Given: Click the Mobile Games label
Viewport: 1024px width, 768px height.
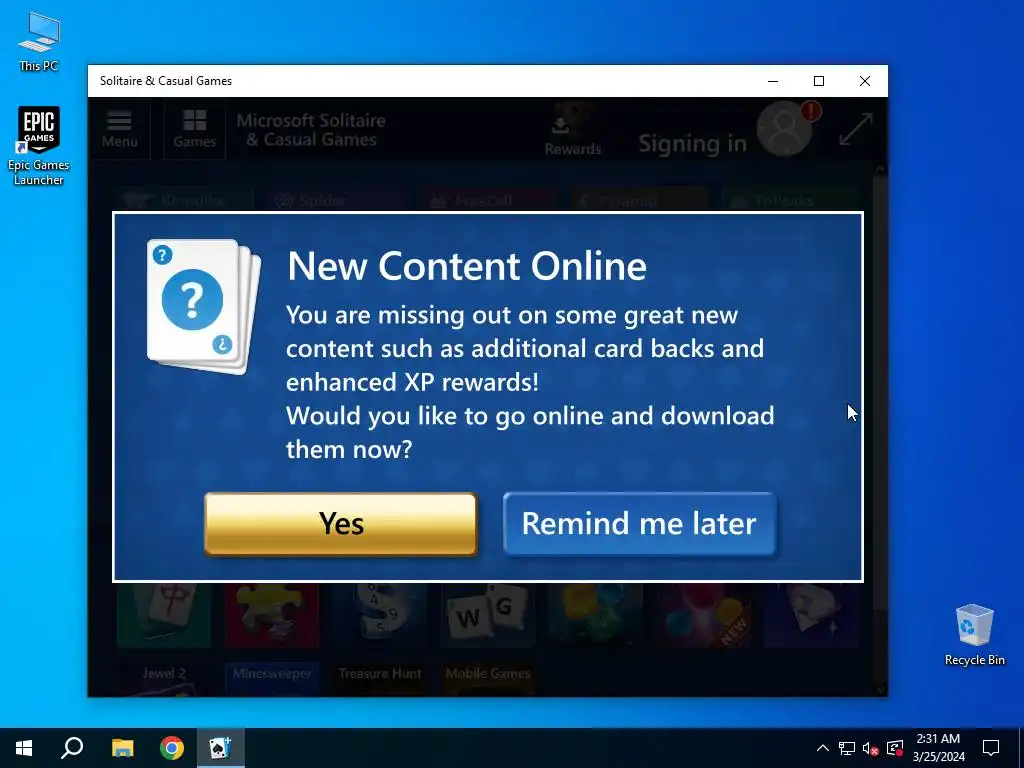Looking at the screenshot, I should [488, 673].
